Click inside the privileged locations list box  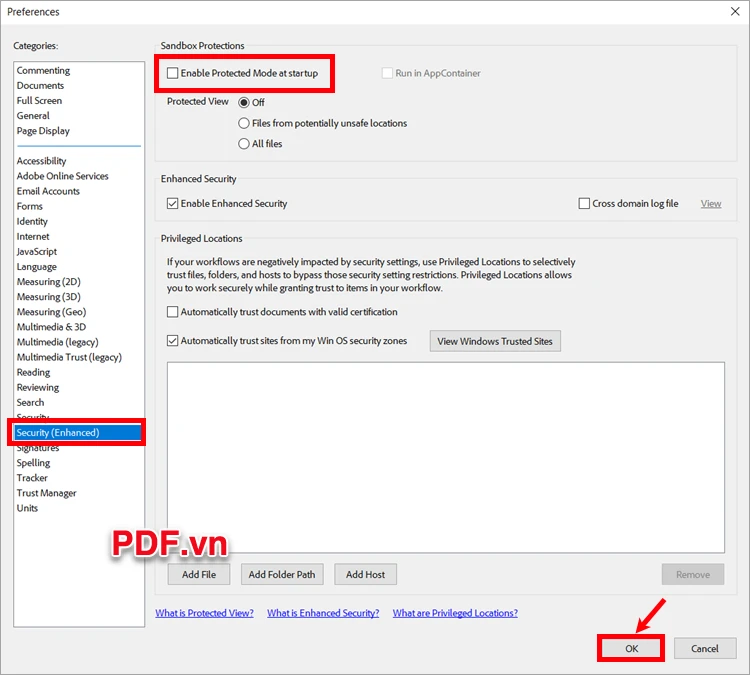(446, 457)
